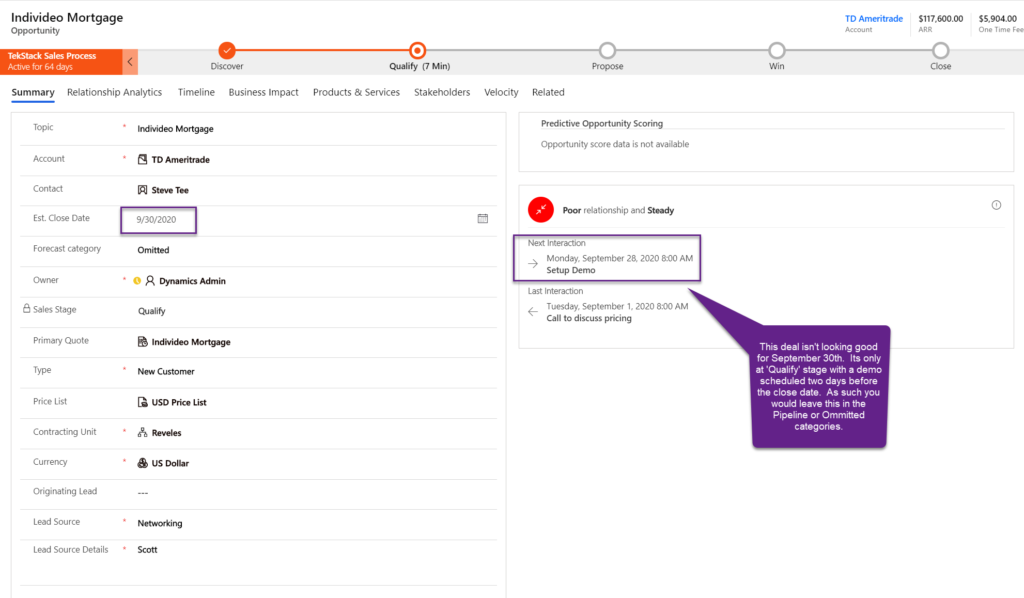1024x598 pixels.
Task: Open the Lead Source Networking dropdown
Action: pos(160,523)
